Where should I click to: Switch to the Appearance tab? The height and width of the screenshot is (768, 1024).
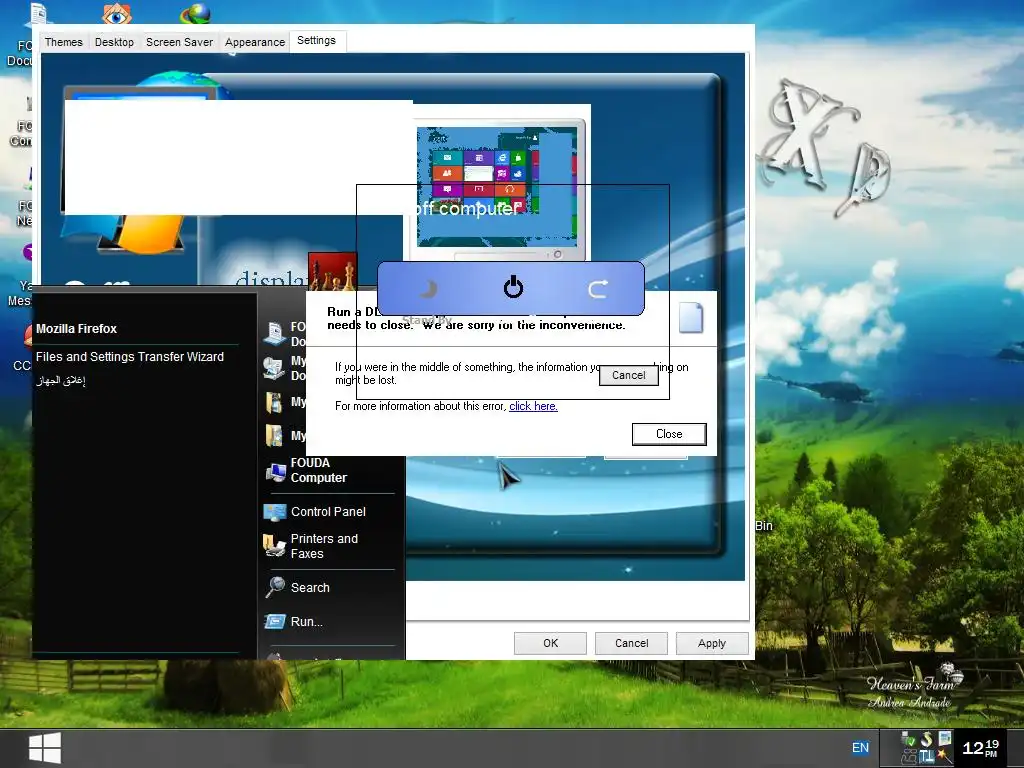click(x=255, y=42)
